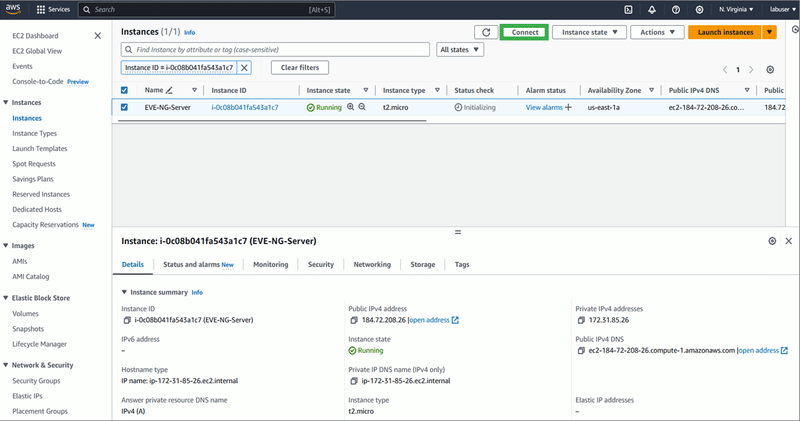Click zoom-in icon beside Running state
Image resolution: width=800 pixels, height=421 pixels.
[351, 107]
